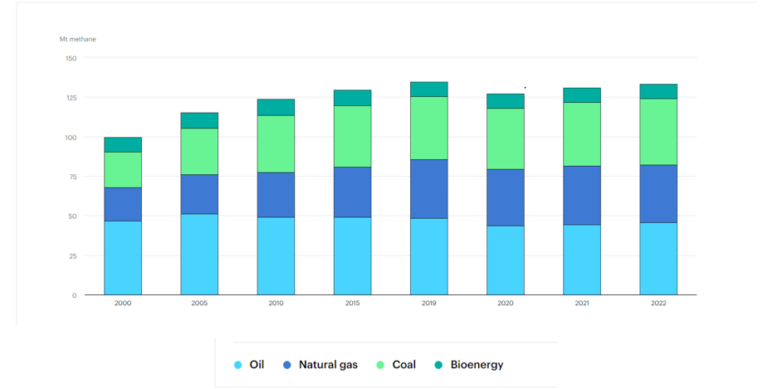The height and width of the screenshot is (389, 768).
Task: Click the Bioenergy segment of 2021 bar
Action: [582, 96]
